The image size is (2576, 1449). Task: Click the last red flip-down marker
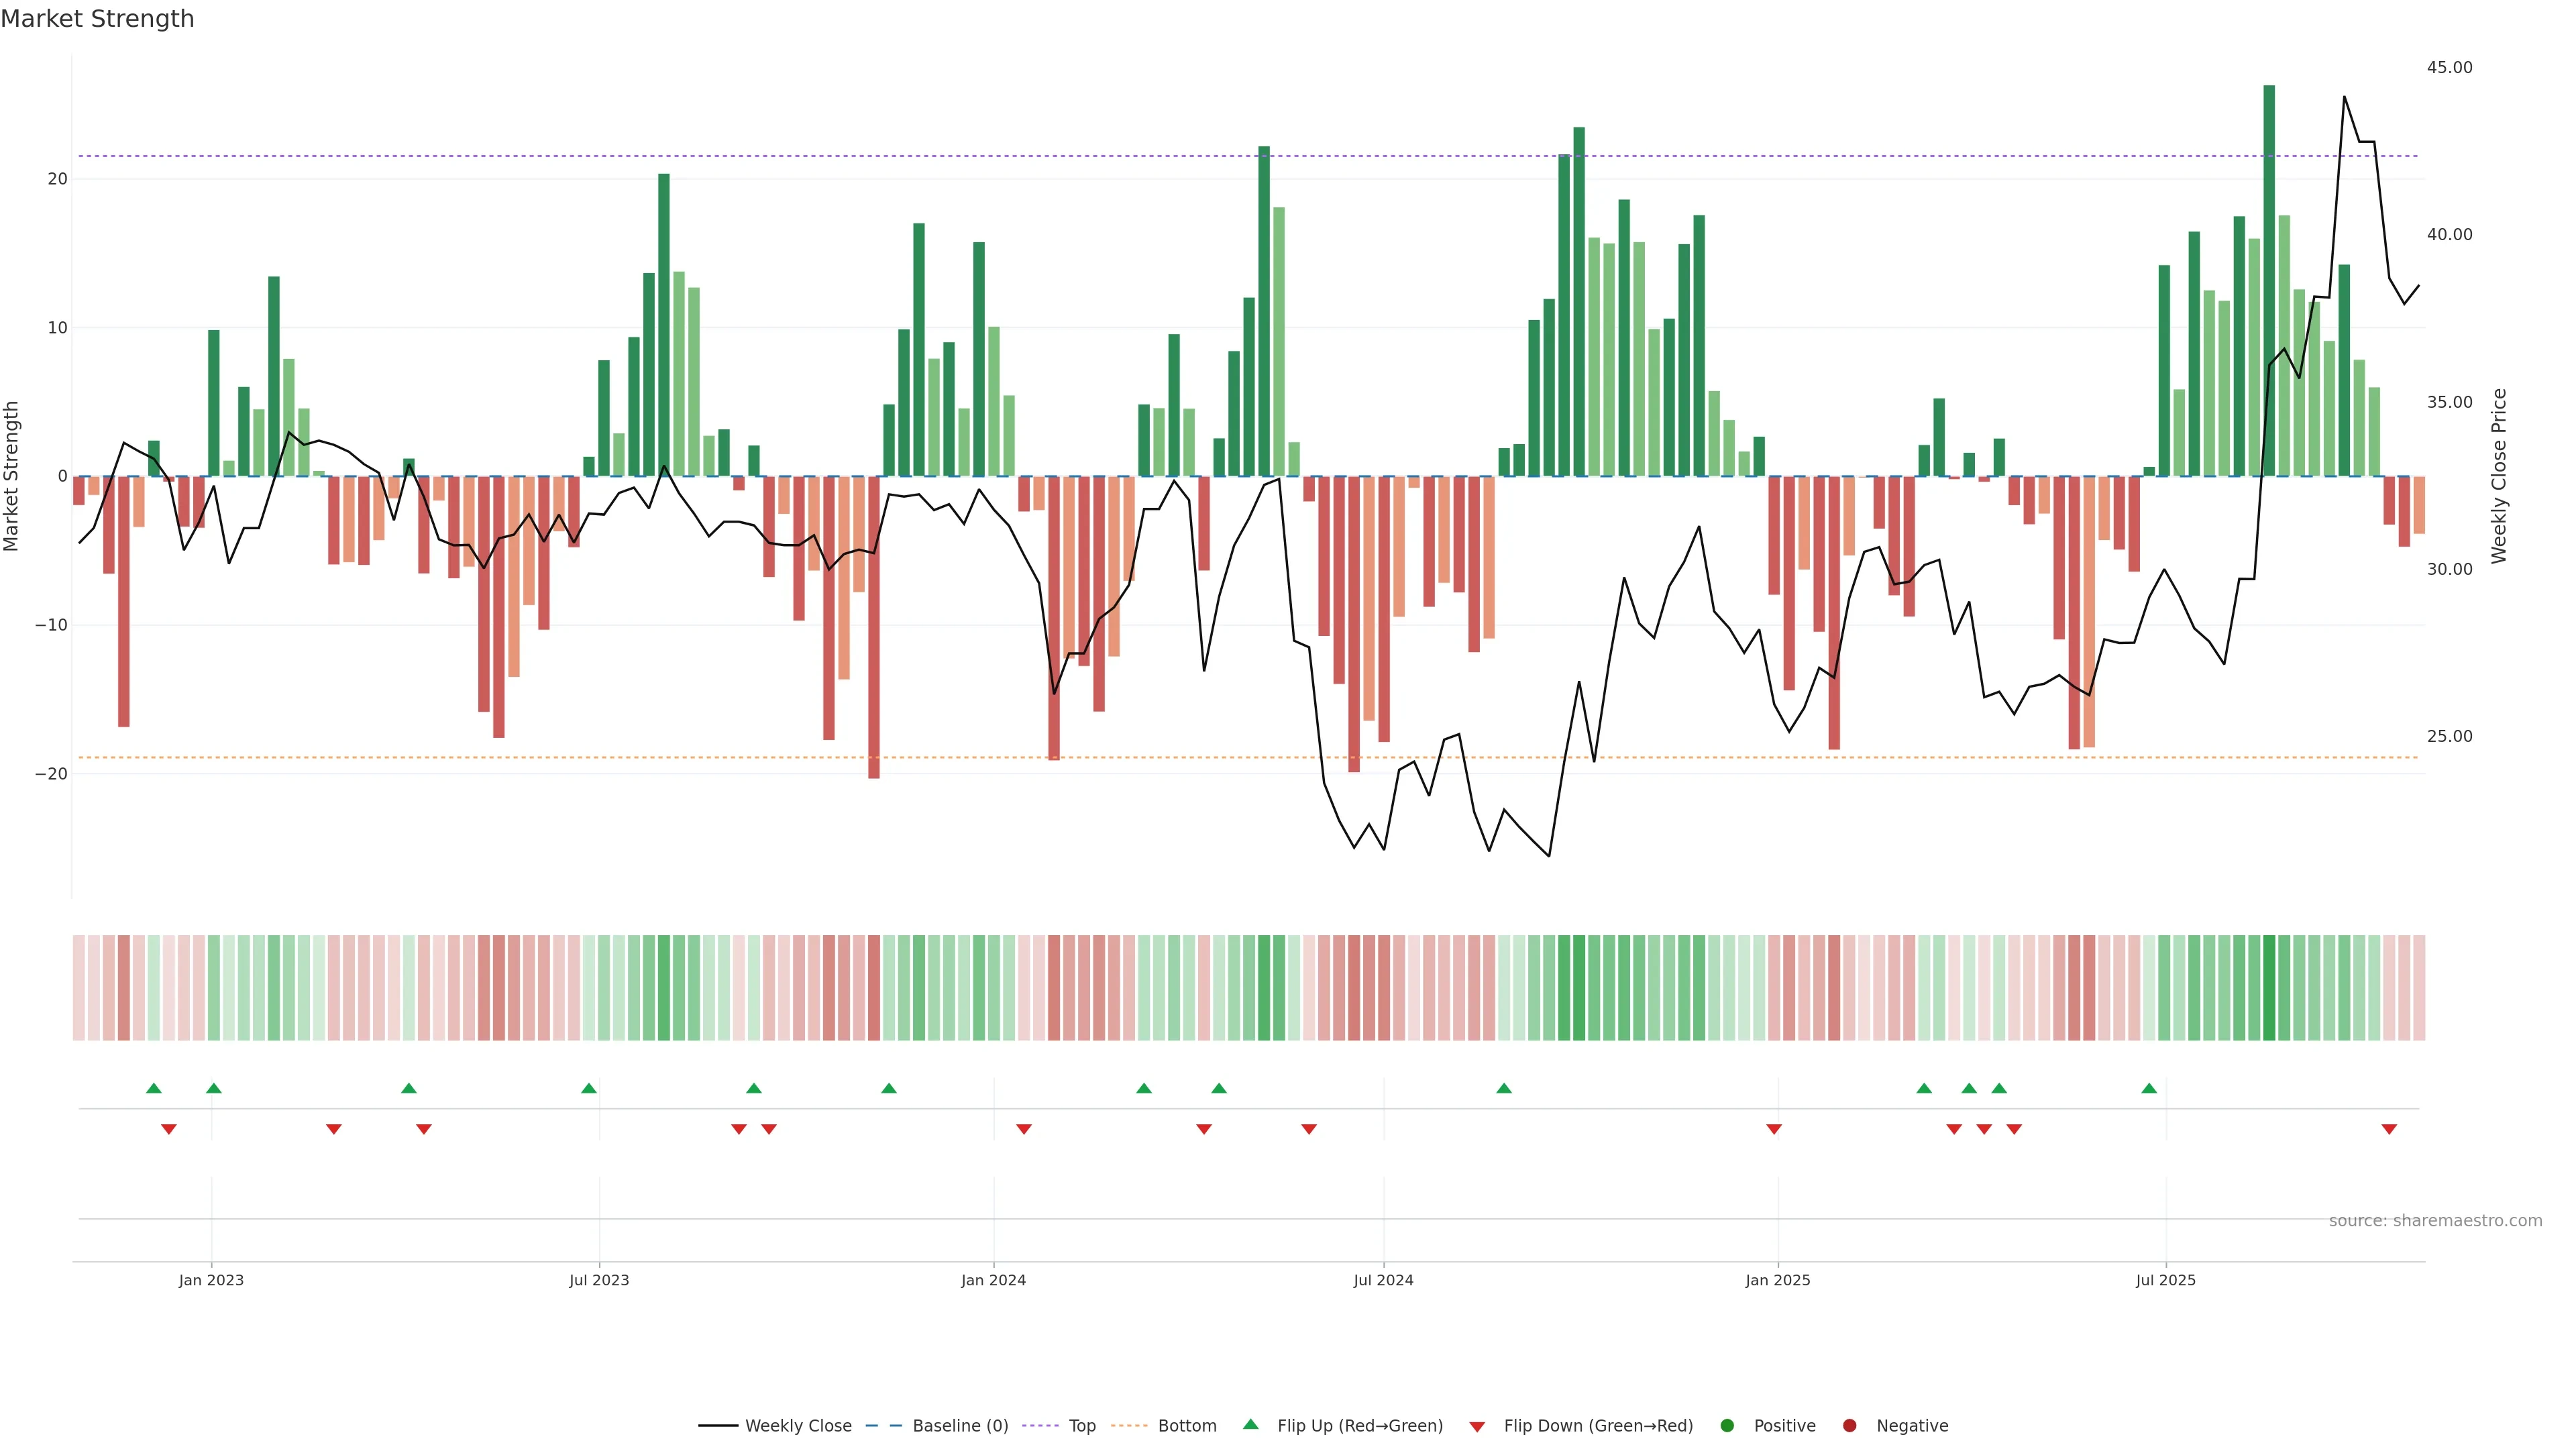click(2389, 1129)
